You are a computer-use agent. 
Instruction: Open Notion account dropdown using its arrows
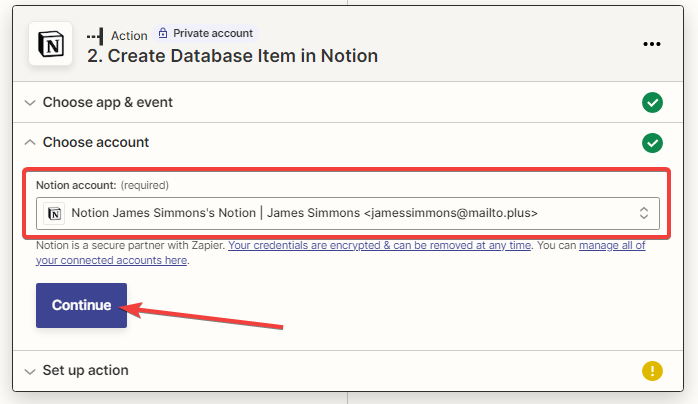tap(643, 213)
